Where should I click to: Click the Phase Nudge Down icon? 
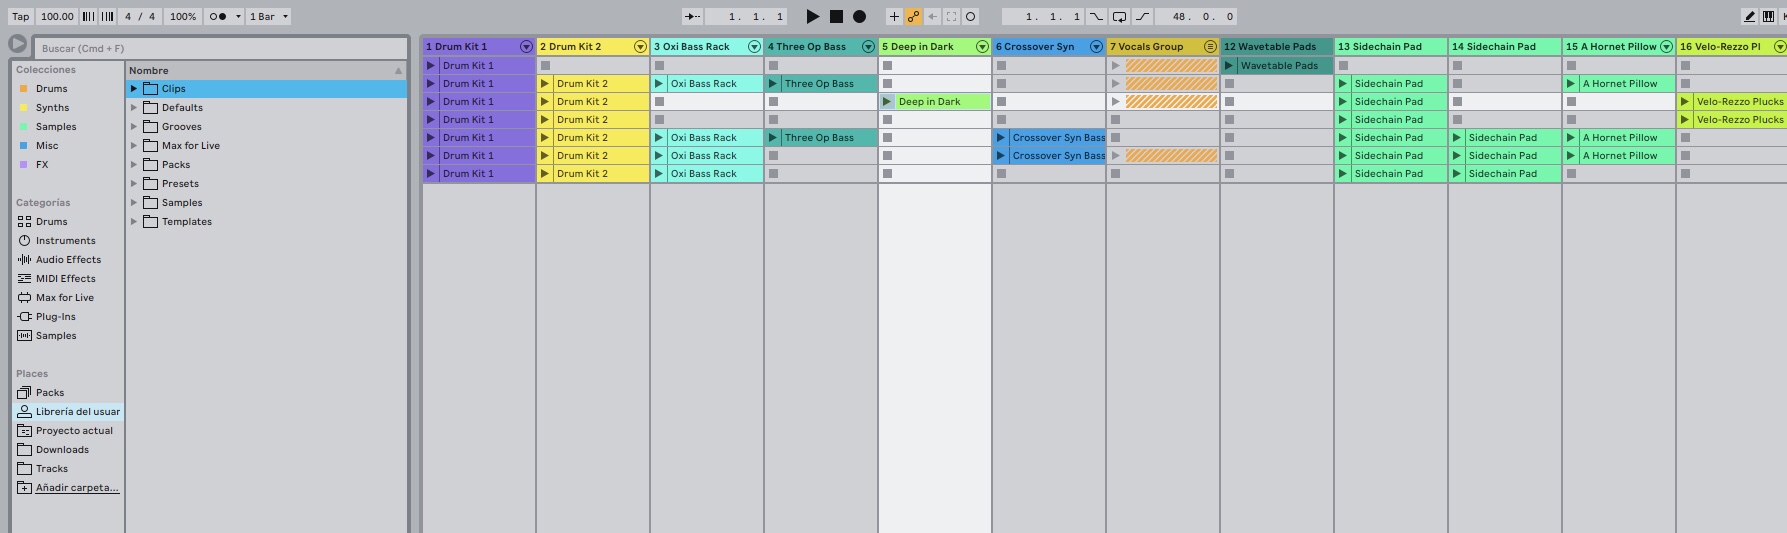[89, 16]
